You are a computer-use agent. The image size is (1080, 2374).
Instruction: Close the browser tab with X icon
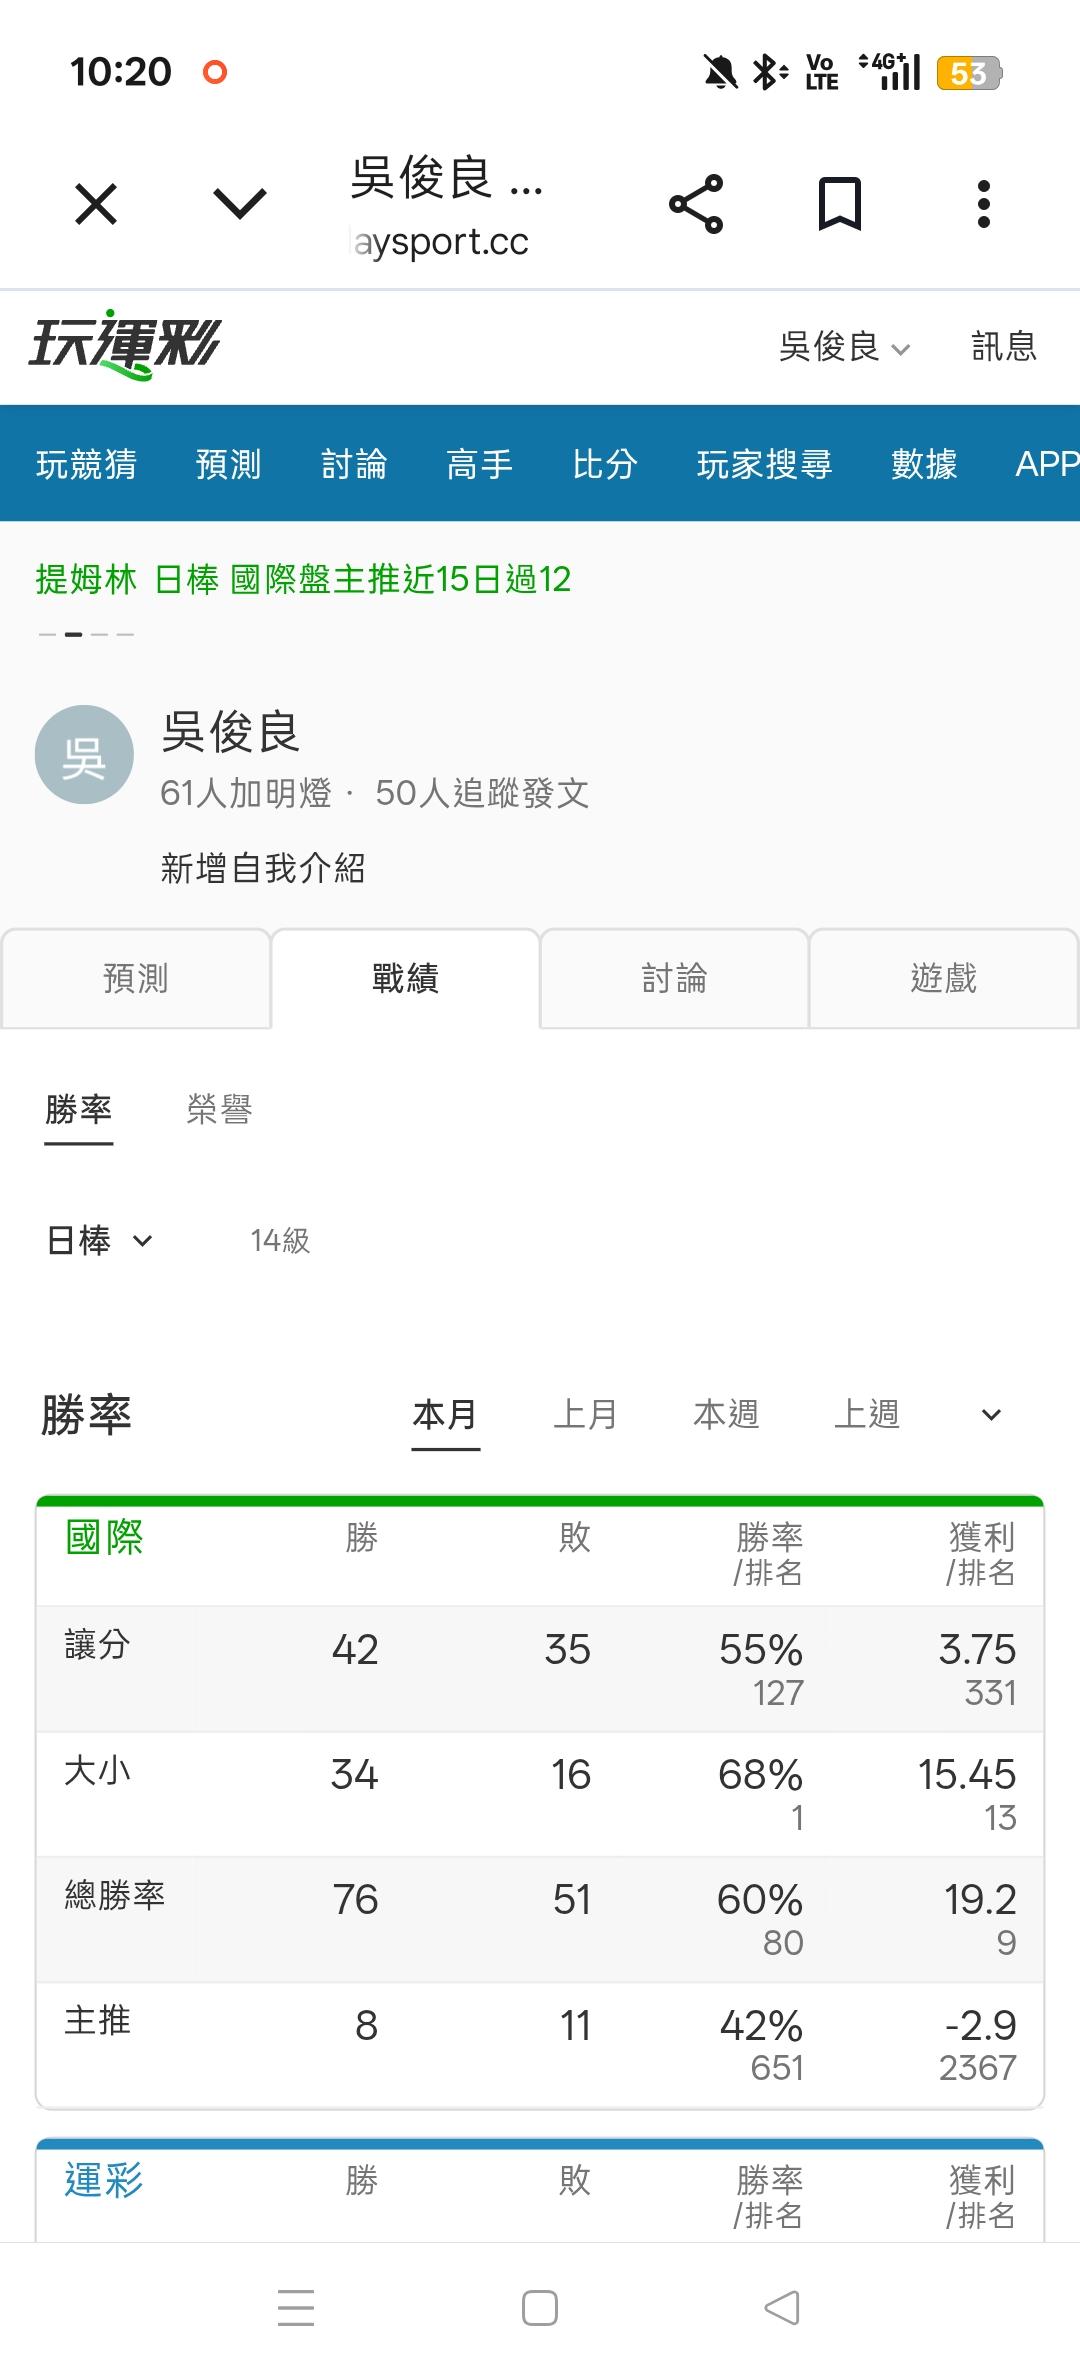96,204
